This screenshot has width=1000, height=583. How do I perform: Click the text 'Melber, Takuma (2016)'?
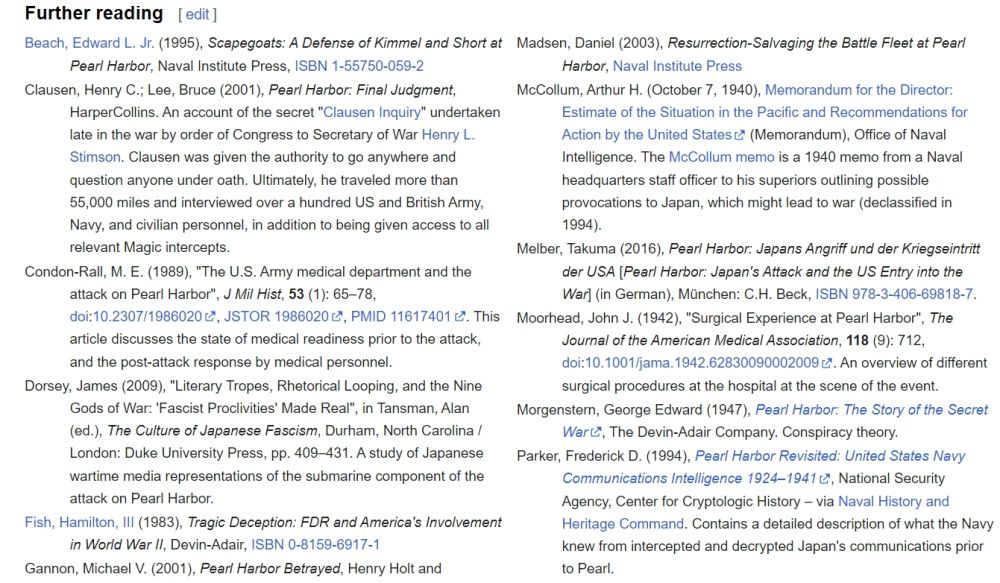pyautogui.click(x=591, y=249)
